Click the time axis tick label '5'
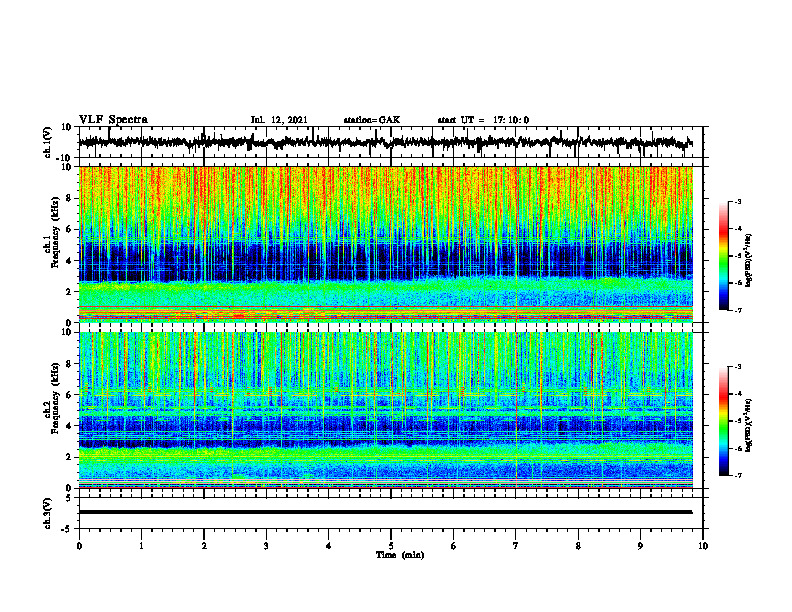The image size is (792, 612). pyautogui.click(x=391, y=546)
